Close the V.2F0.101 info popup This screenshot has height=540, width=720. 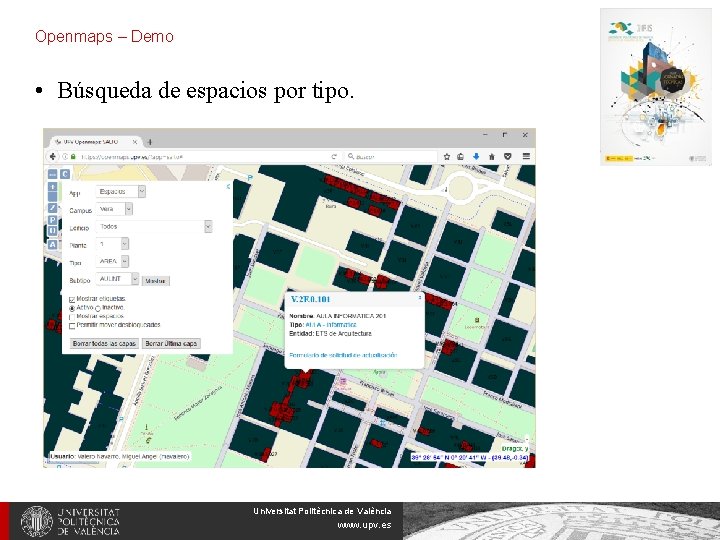tap(419, 298)
